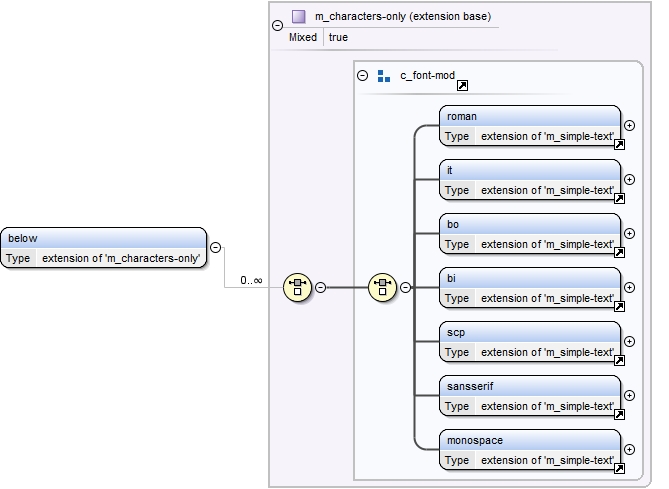
Task: Click the reference arrow on scp element
Action: tap(619, 360)
